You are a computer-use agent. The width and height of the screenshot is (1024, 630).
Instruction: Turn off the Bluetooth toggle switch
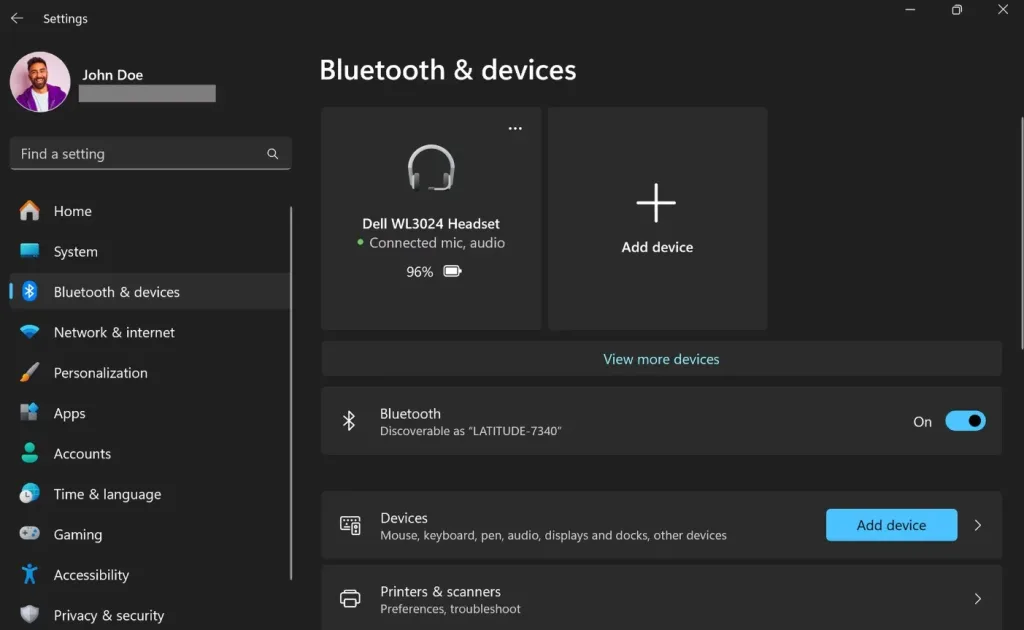point(965,421)
